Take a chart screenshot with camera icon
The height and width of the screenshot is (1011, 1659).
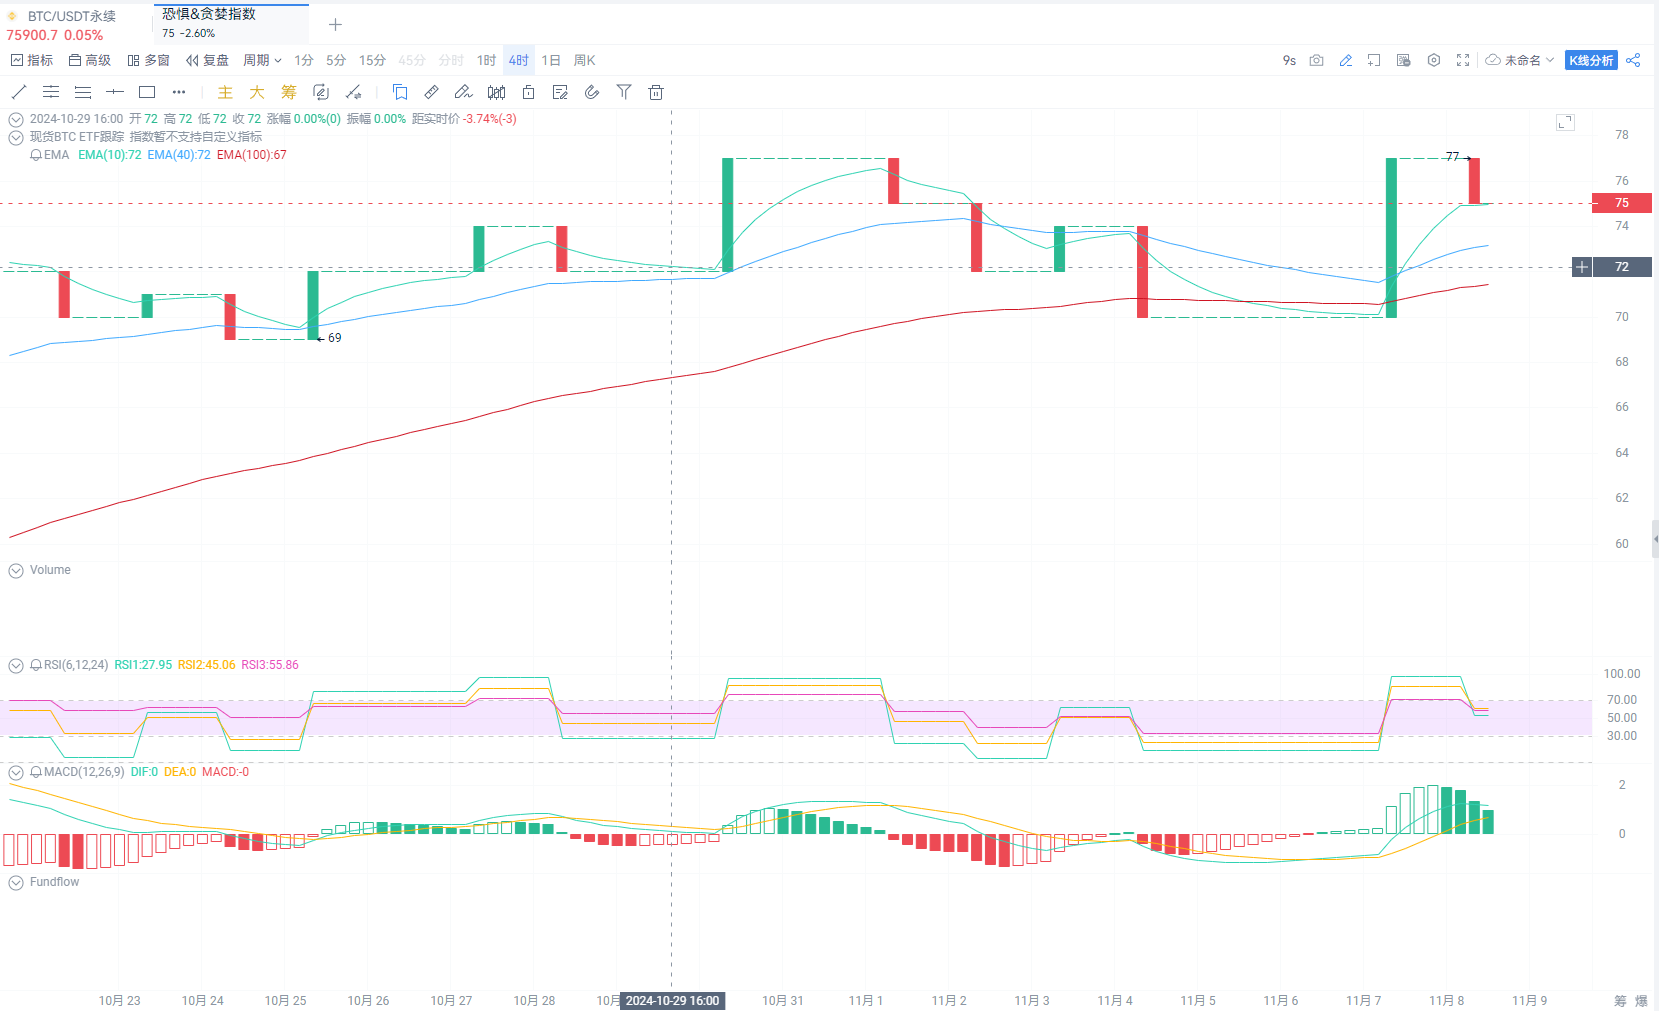(x=1316, y=60)
